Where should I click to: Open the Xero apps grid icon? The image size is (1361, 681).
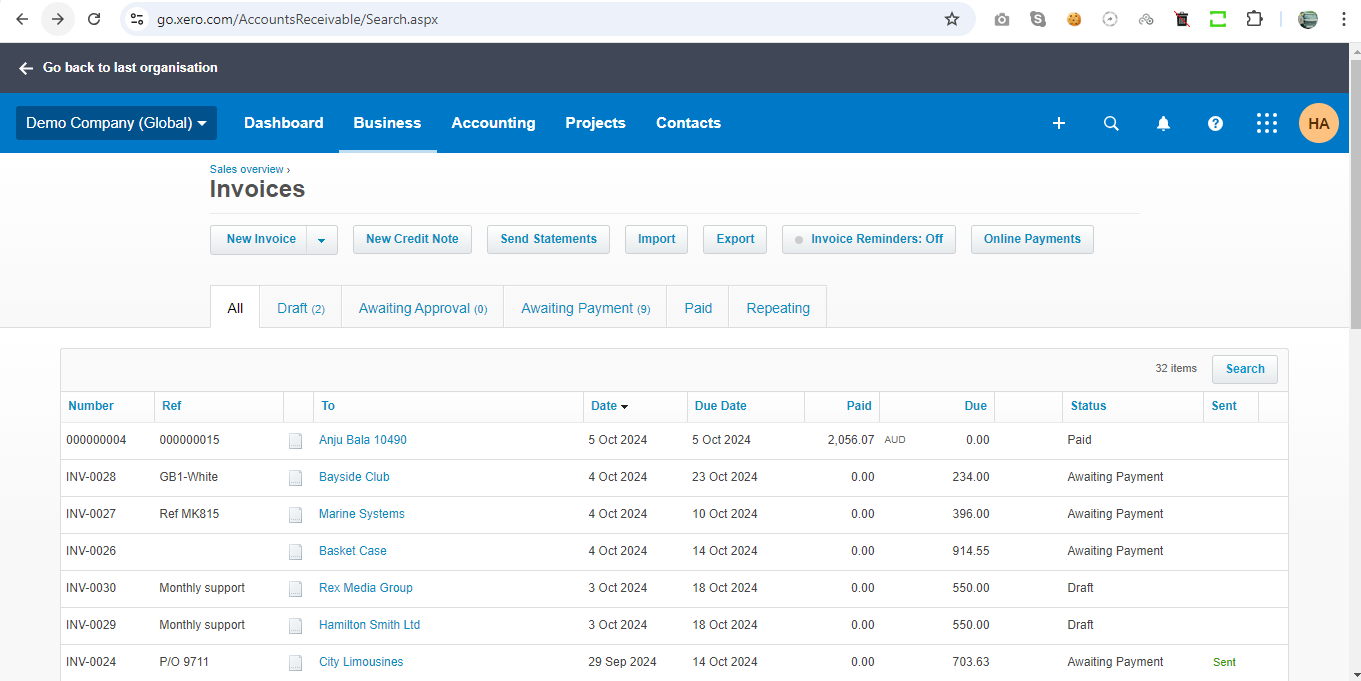(x=1267, y=123)
